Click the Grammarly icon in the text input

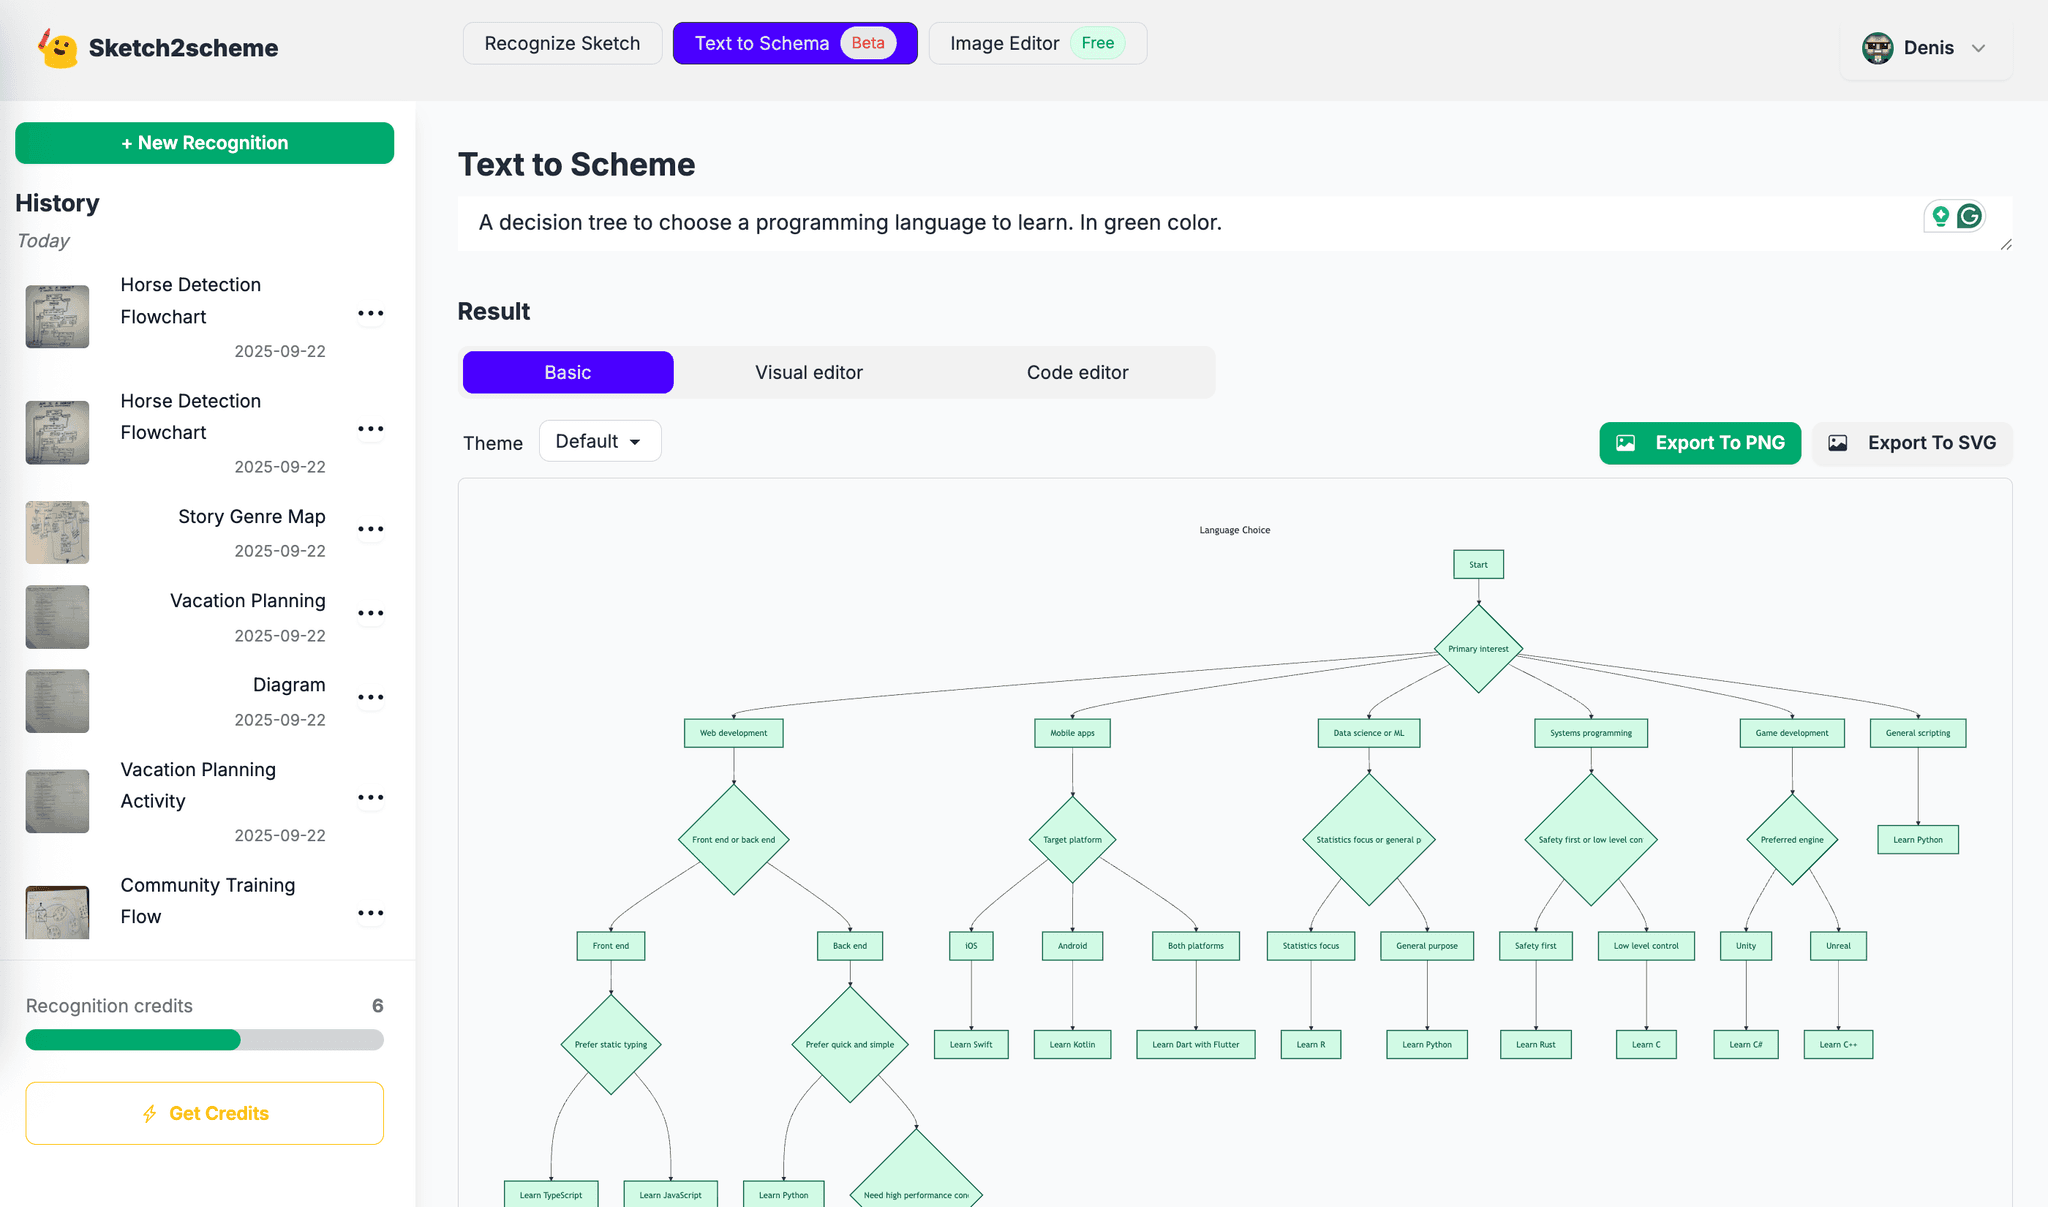pyautogui.click(x=1967, y=216)
